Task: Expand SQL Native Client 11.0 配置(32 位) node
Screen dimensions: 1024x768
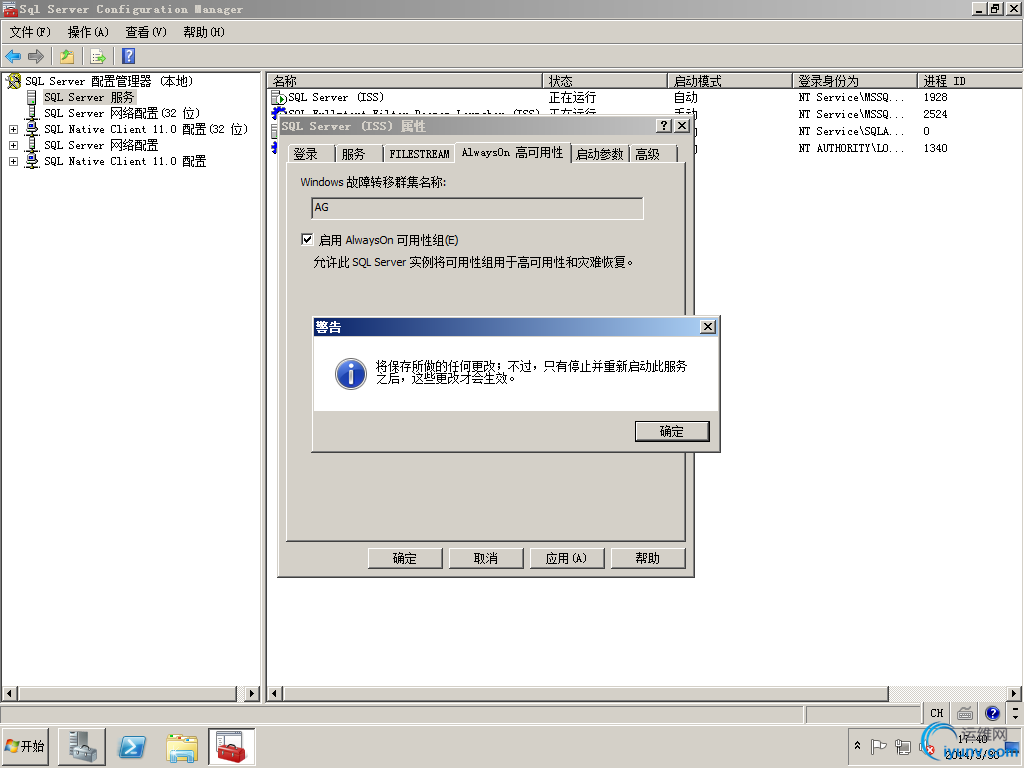Action: (13, 129)
